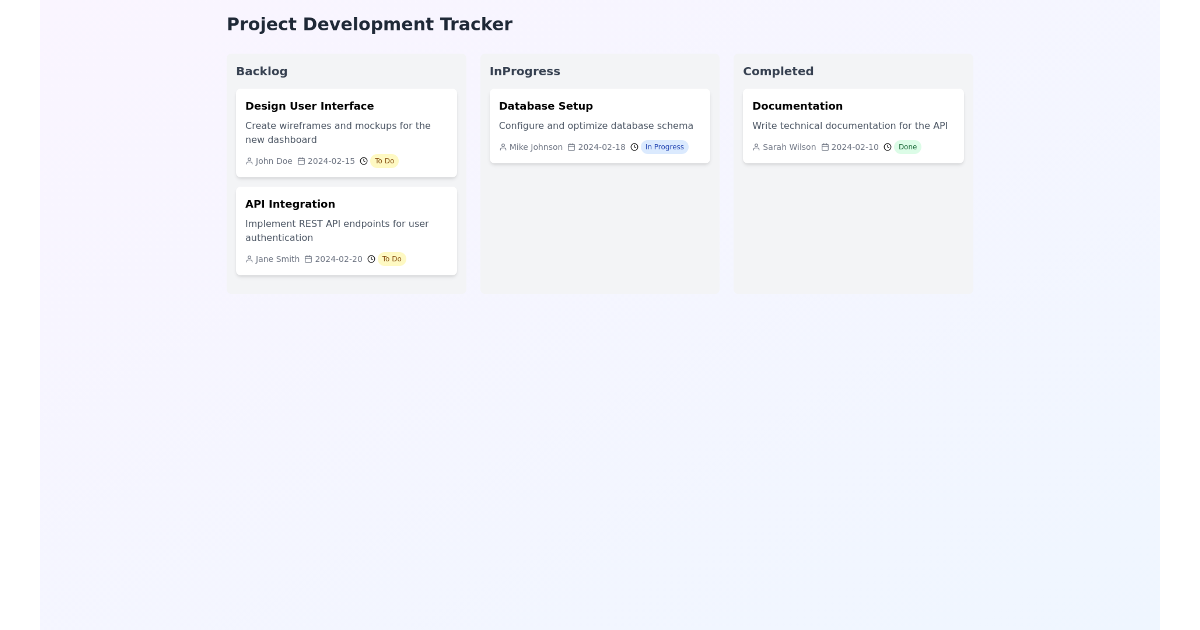1200x630 pixels.
Task: Click the clock icon on Documentation card
Action: [887, 146]
